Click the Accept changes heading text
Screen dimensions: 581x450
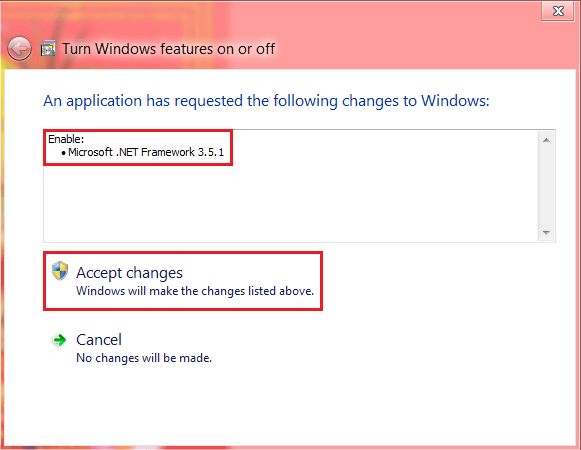pos(129,273)
